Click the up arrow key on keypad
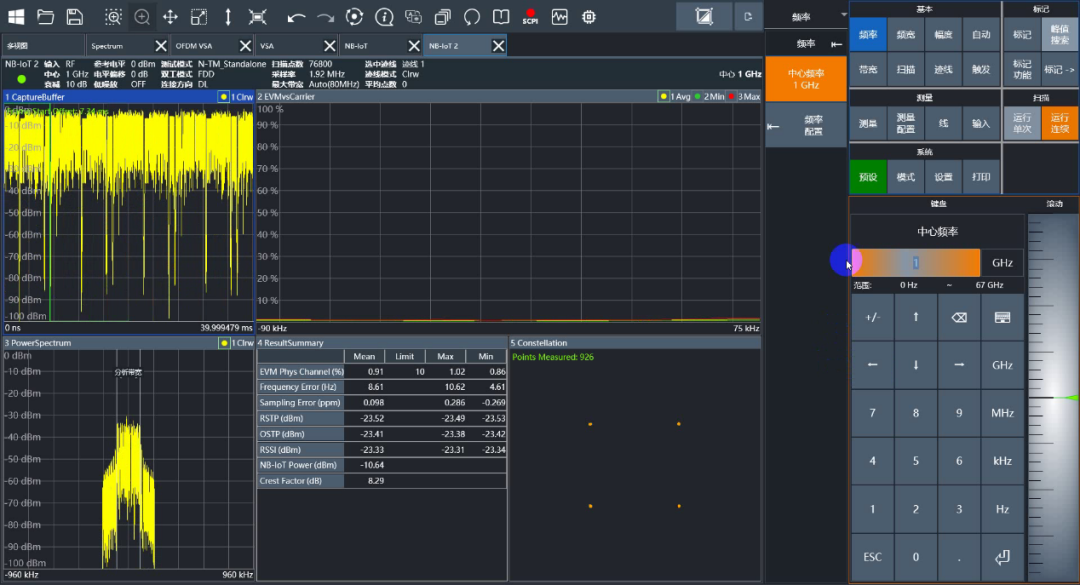 (915, 318)
